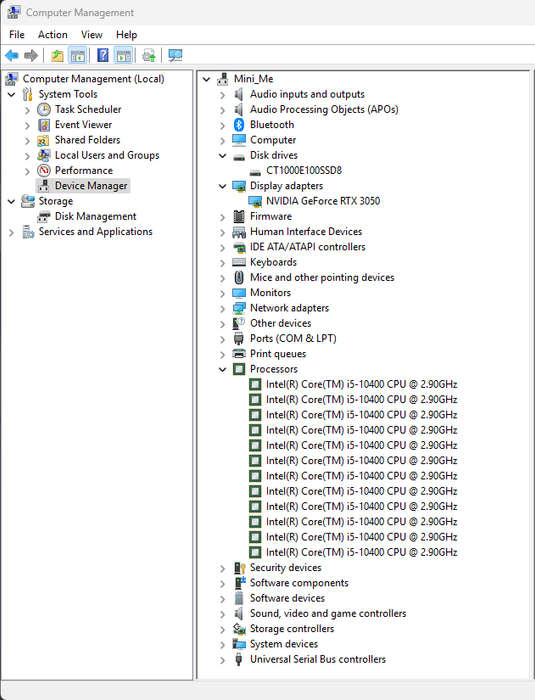
Task: Open the View menu
Action: coord(92,35)
